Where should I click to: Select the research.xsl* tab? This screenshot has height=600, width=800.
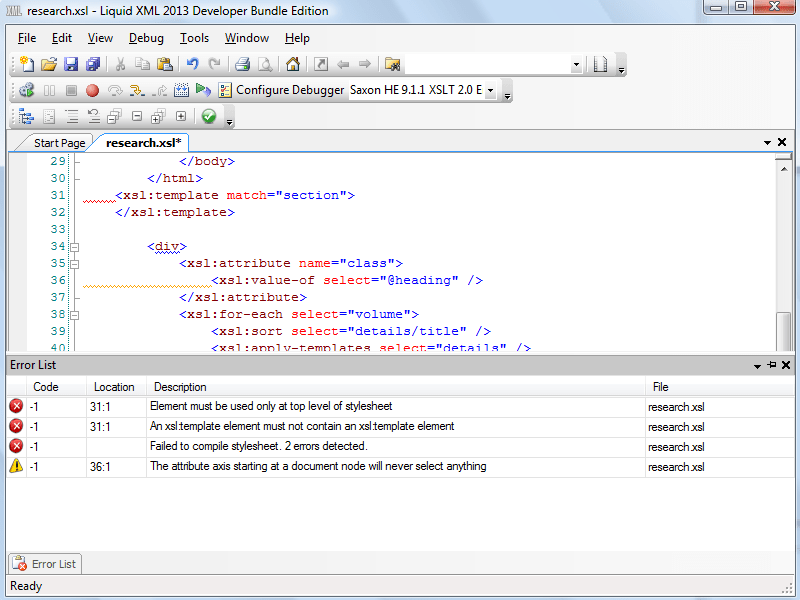(x=143, y=143)
